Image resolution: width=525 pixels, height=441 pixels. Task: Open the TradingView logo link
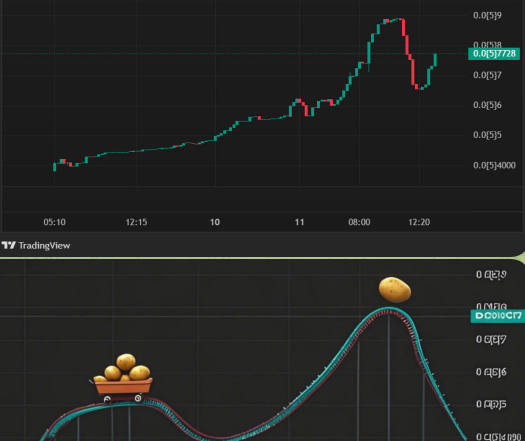pyautogui.click(x=36, y=245)
